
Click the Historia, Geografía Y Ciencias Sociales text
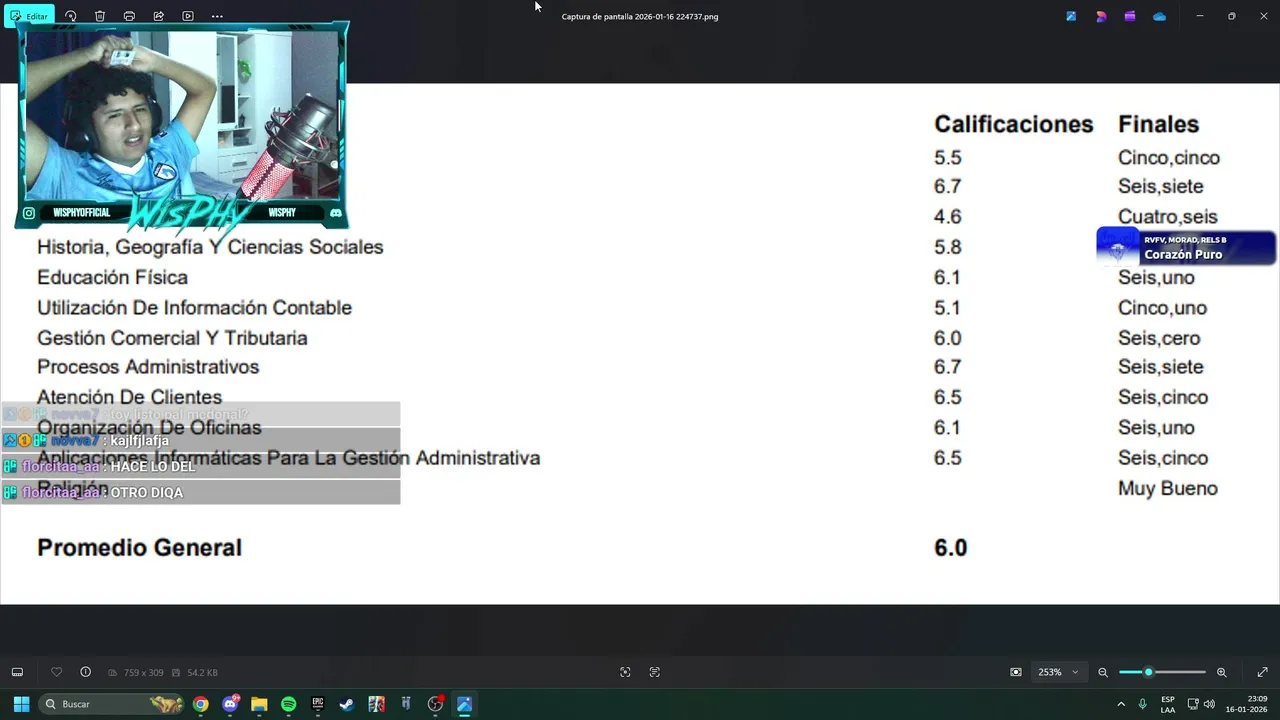click(210, 247)
